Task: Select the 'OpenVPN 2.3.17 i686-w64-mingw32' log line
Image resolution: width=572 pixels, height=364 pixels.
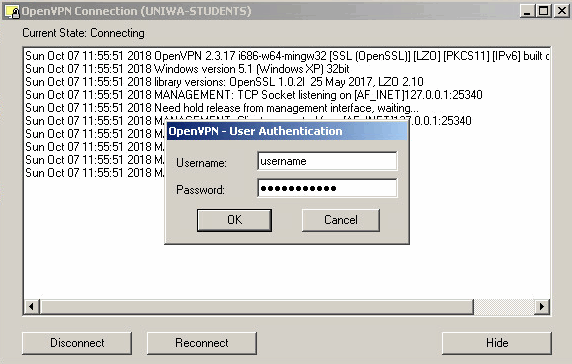Action: point(287,56)
